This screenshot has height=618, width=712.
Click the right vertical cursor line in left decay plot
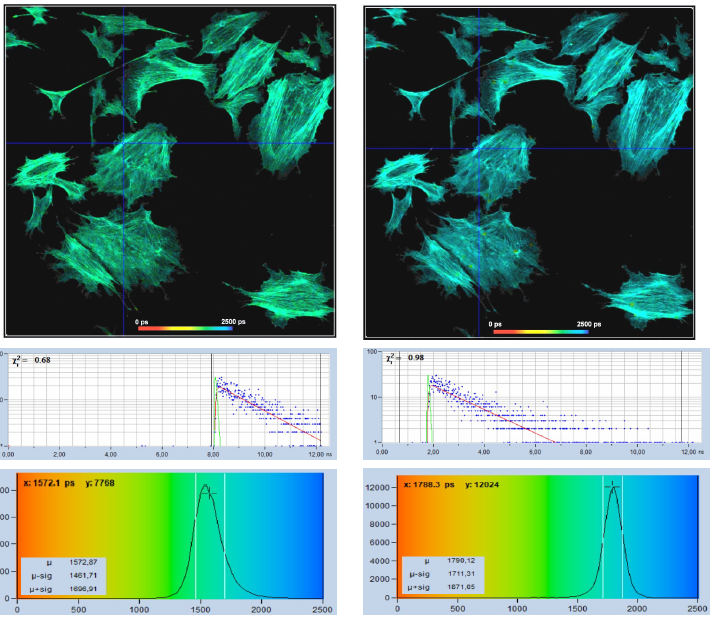(x=320, y=400)
